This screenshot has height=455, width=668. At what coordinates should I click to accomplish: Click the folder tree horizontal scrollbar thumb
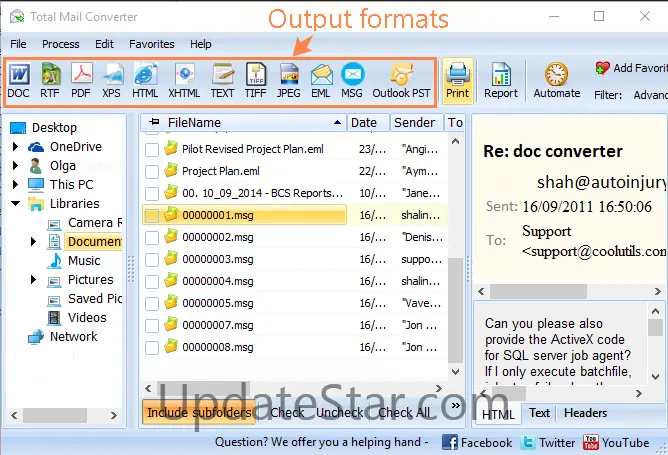(55, 415)
